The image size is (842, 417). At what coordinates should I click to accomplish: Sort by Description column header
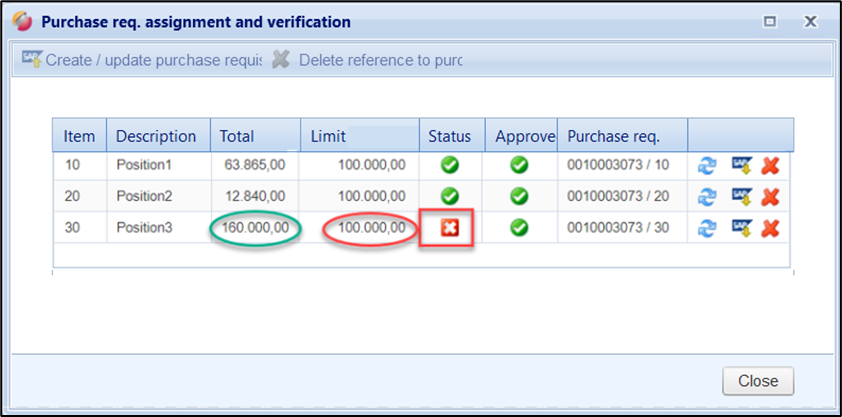pos(158,135)
